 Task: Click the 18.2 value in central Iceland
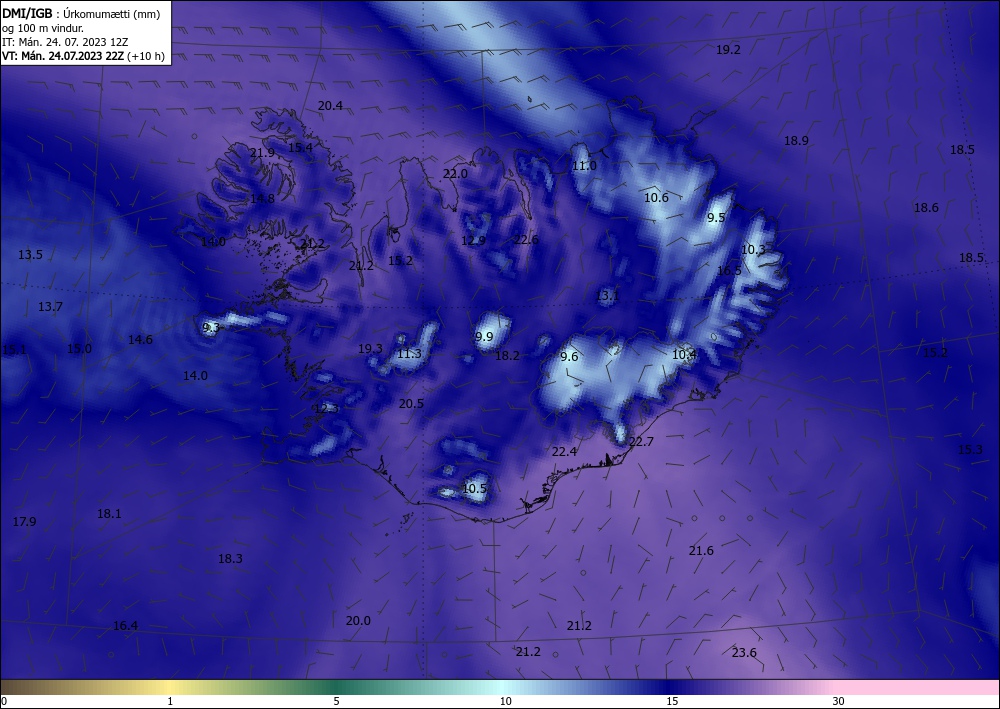(x=507, y=356)
